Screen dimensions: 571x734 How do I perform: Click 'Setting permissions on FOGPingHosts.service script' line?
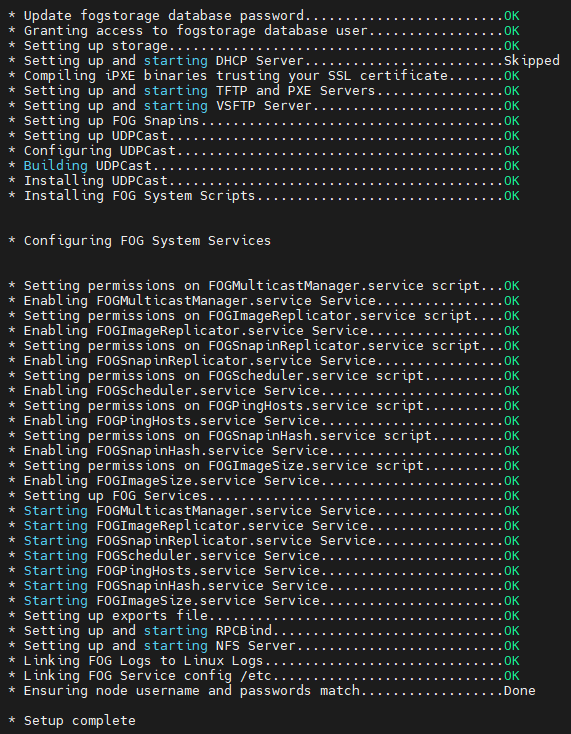click(264, 405)
